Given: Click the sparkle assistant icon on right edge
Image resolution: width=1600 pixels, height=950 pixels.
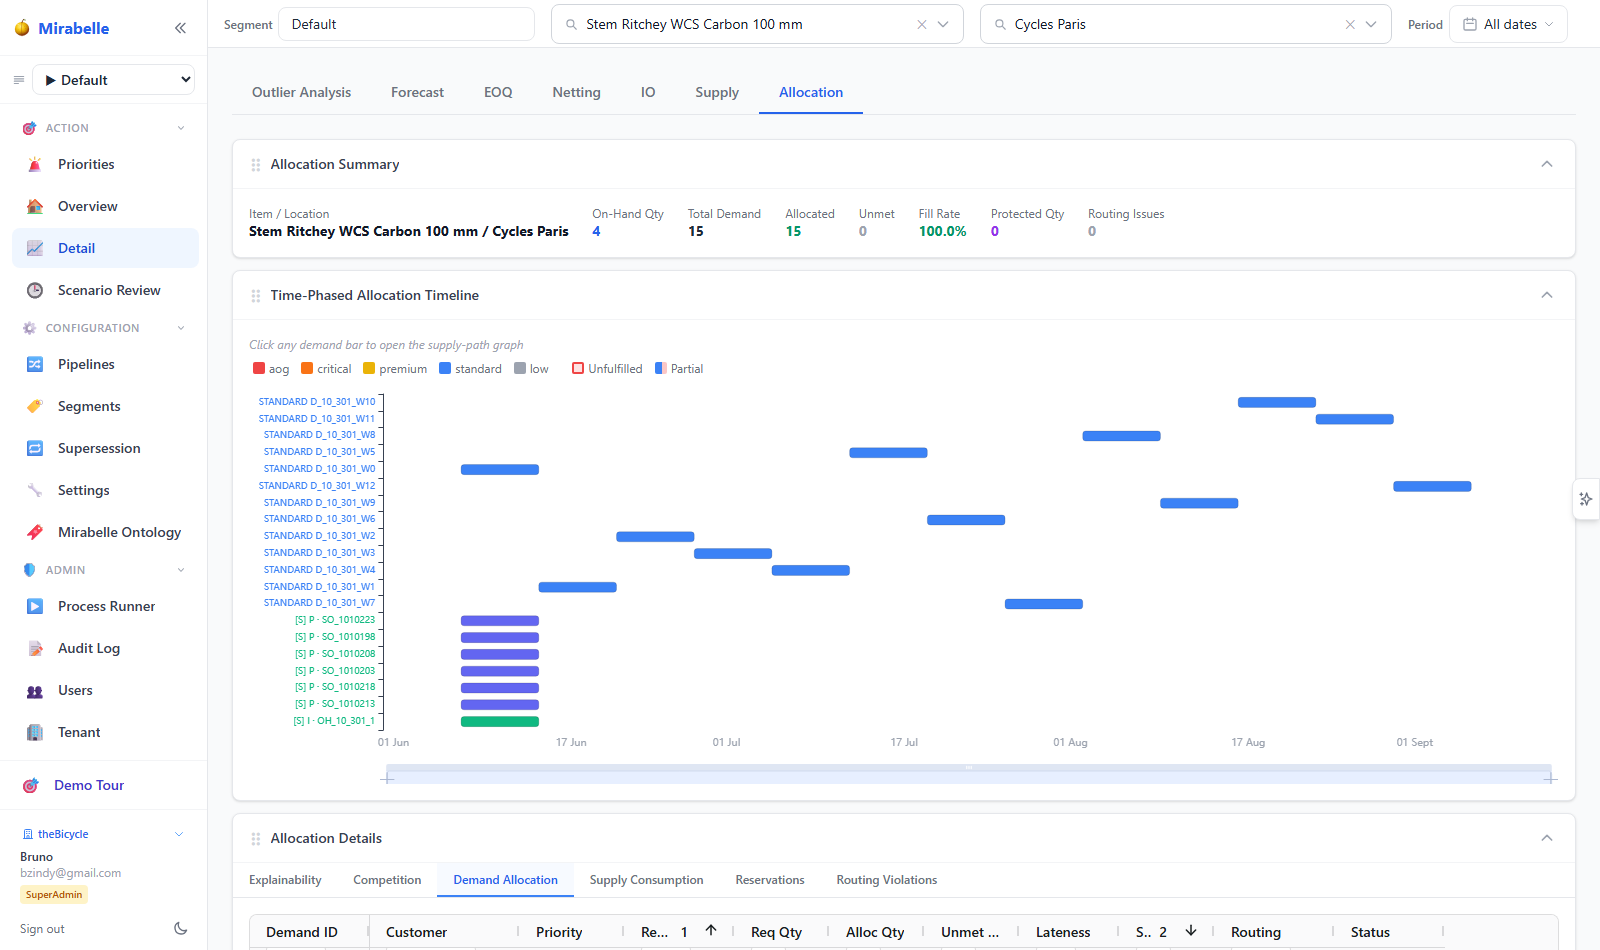Looking at the screenshot, I should click(1586, 499).
